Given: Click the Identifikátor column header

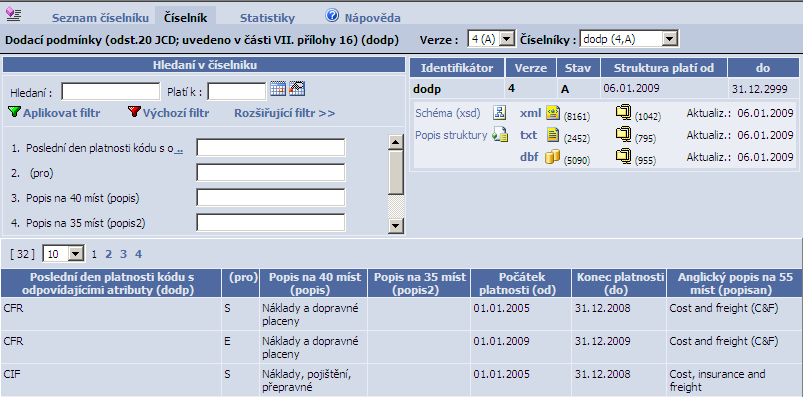Looking at the screenshot, I should 457,68.
